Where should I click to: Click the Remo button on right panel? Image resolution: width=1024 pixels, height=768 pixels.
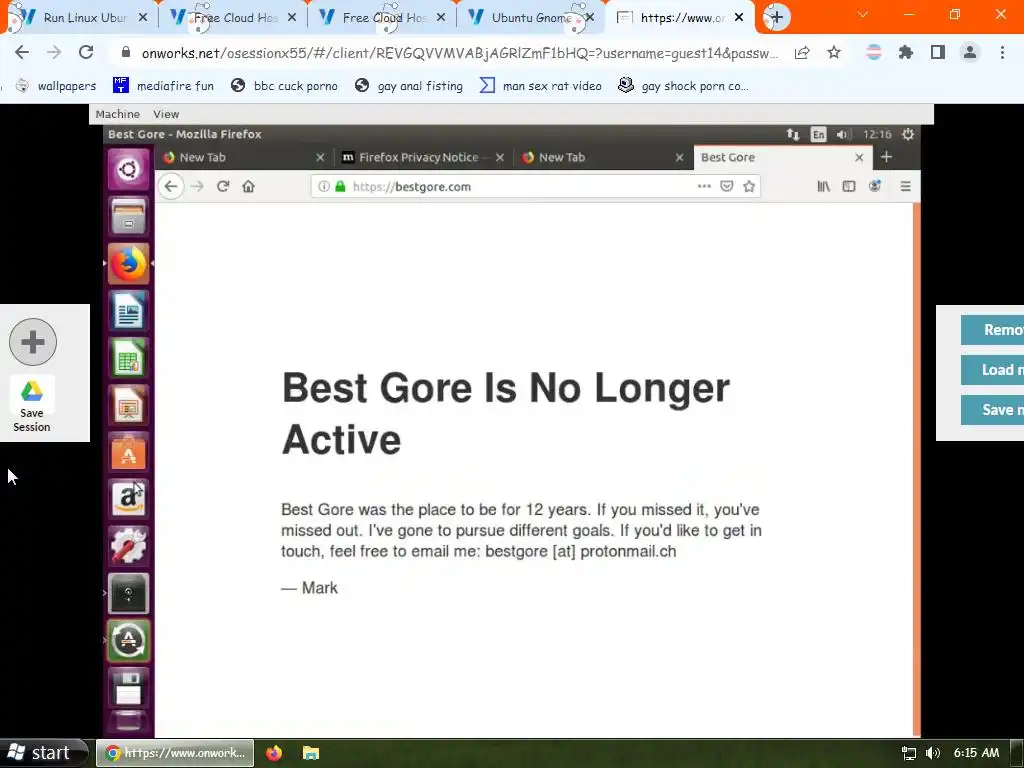[992, 330]
